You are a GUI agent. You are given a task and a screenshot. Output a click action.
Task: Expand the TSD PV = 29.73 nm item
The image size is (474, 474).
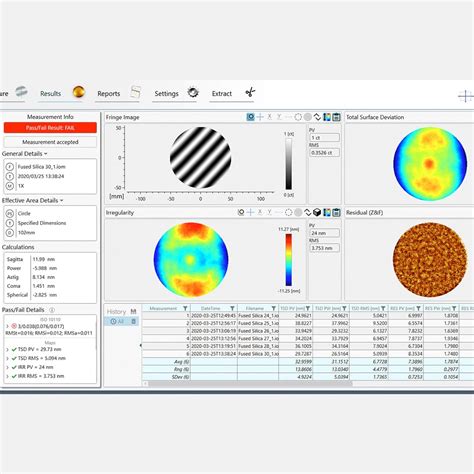click(x=7, y=350)
